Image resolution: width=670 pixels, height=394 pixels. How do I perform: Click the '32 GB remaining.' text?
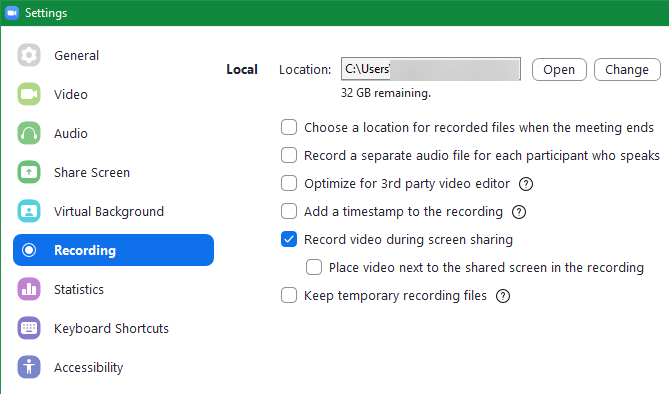[386, 93]
